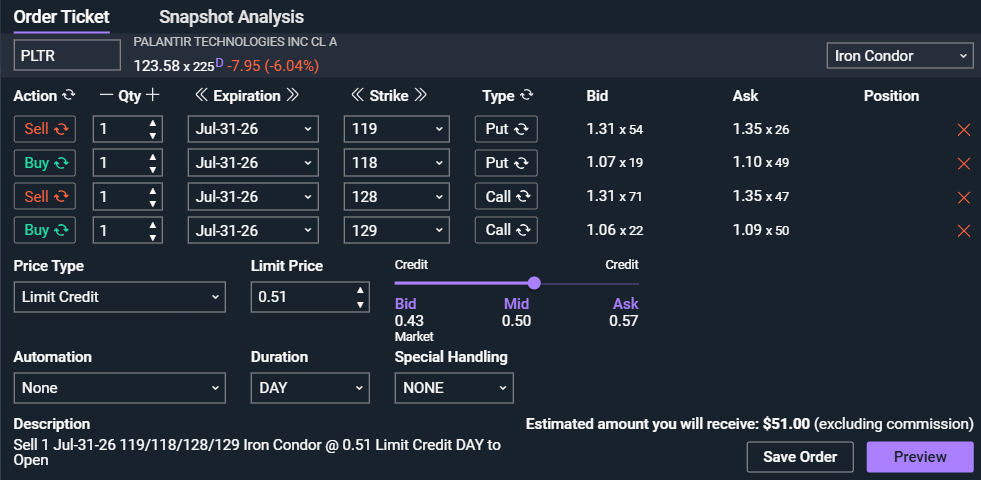Click the PLTR symbol input field
The width and height of the screenshot is (981, 480).
pyautogui.click(x=67, y=55)
